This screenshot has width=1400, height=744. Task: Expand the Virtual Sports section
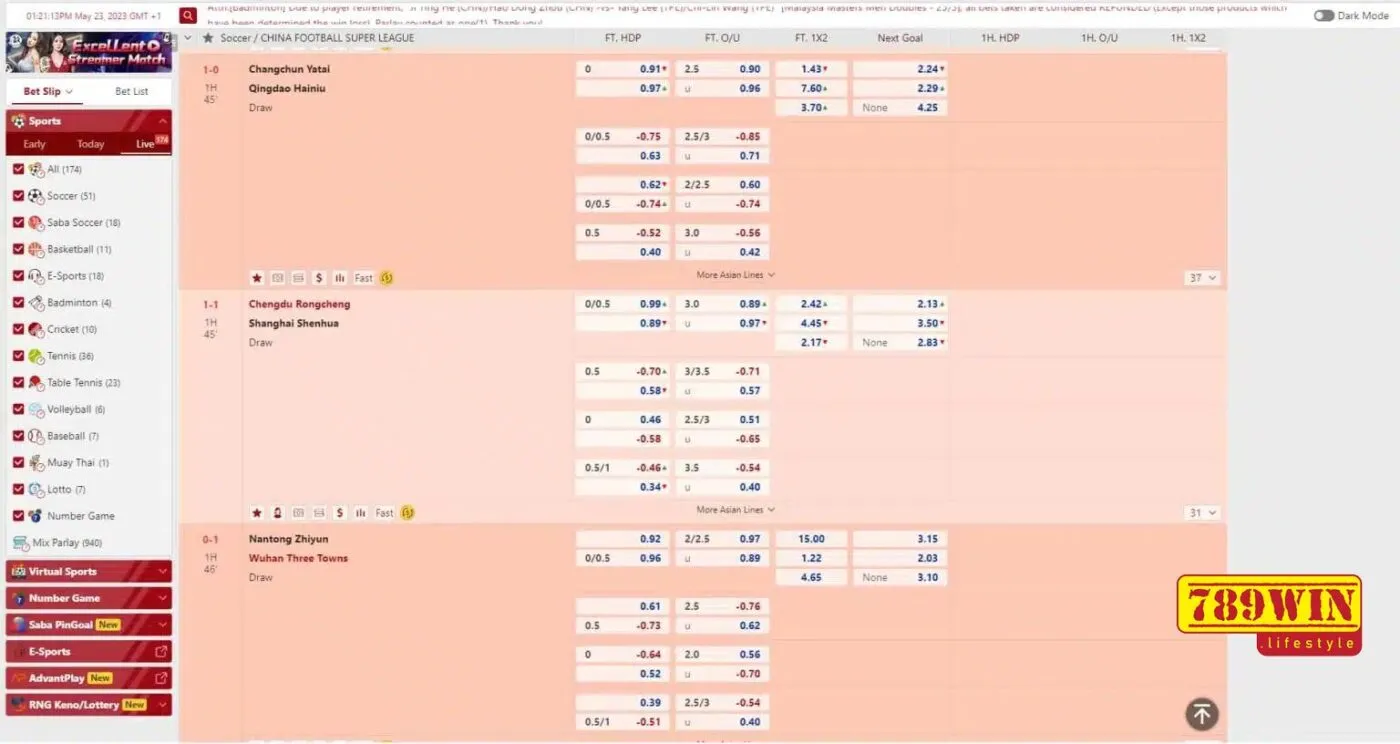(88, 570)
